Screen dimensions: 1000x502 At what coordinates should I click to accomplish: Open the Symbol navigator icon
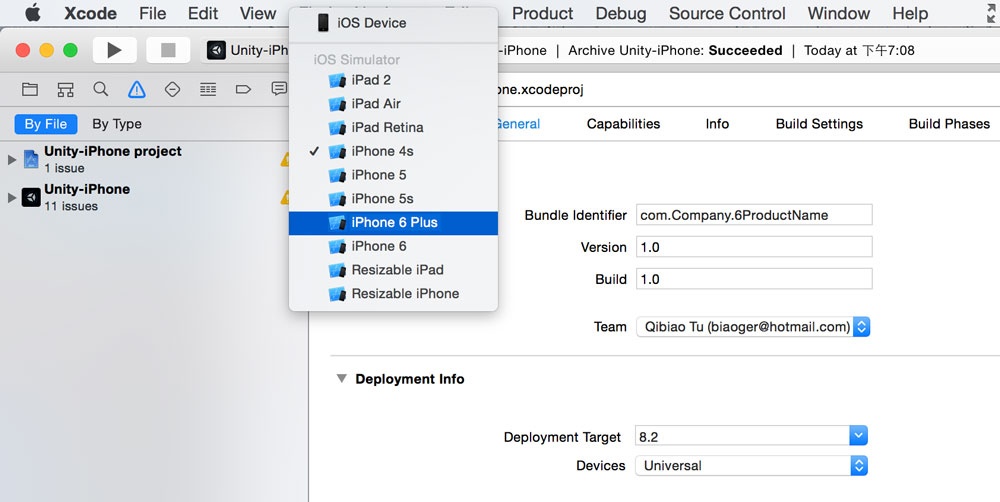tap(66, 89)
